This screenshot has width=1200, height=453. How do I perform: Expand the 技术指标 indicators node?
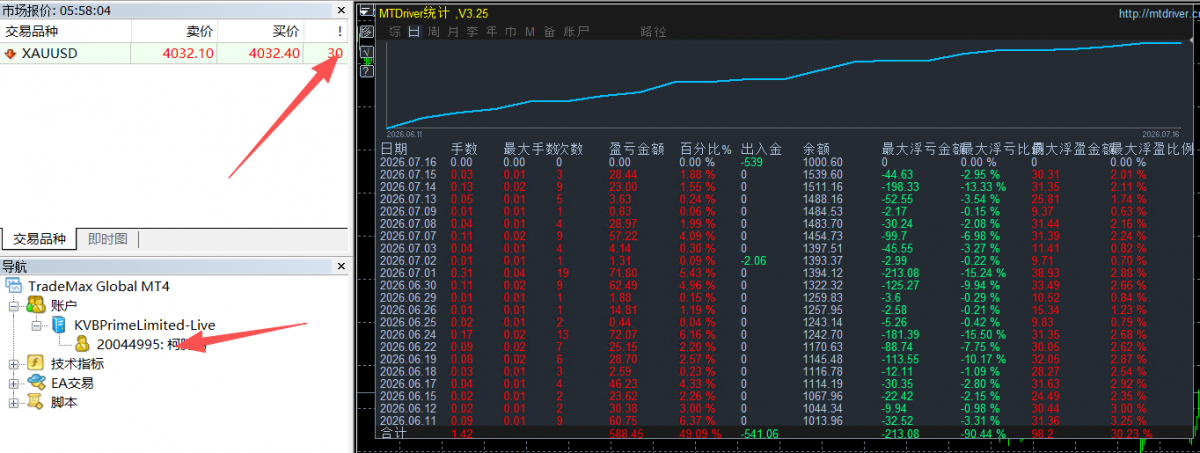pos(13,364)
